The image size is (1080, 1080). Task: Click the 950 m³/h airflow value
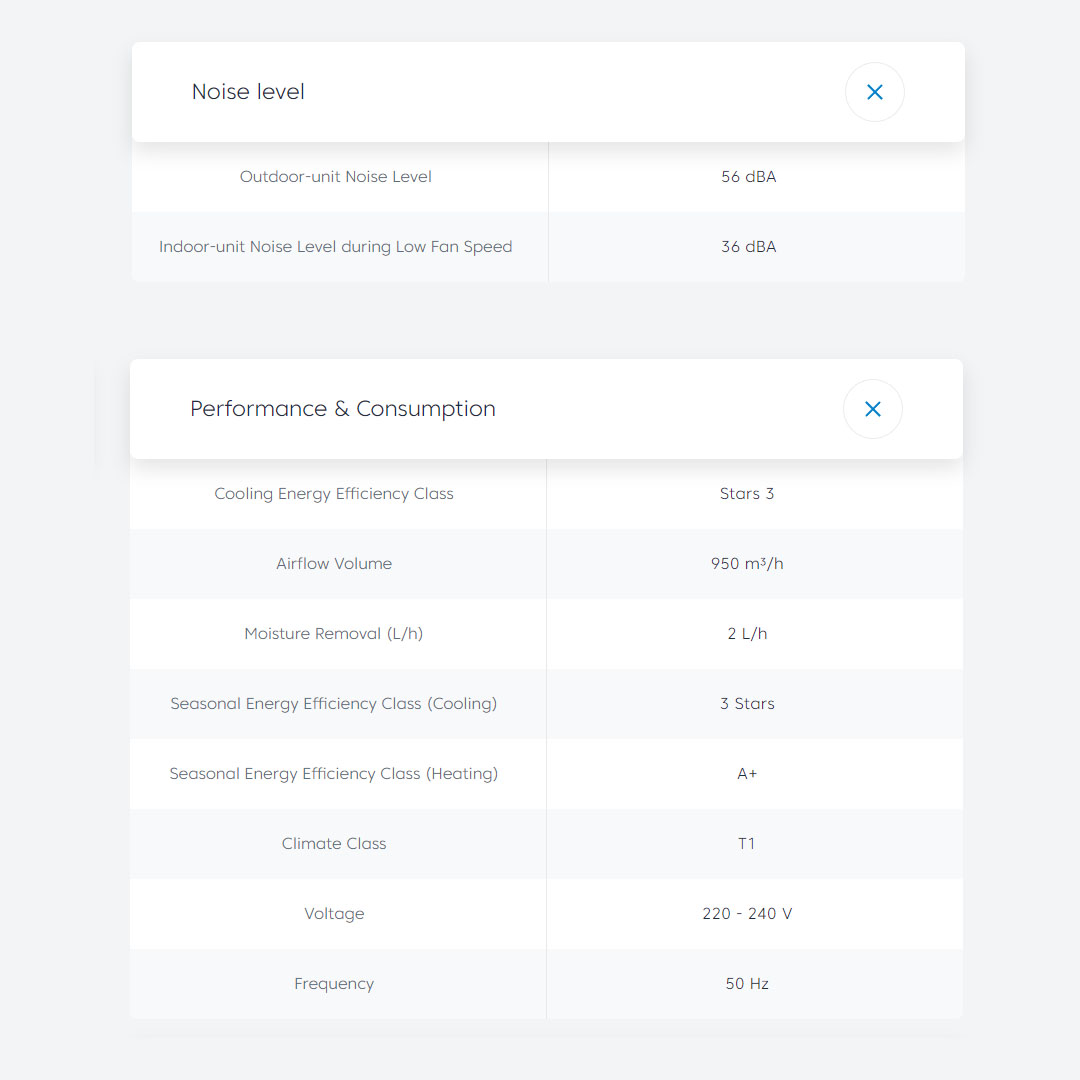pyautogui.click(x=747, y=564)
